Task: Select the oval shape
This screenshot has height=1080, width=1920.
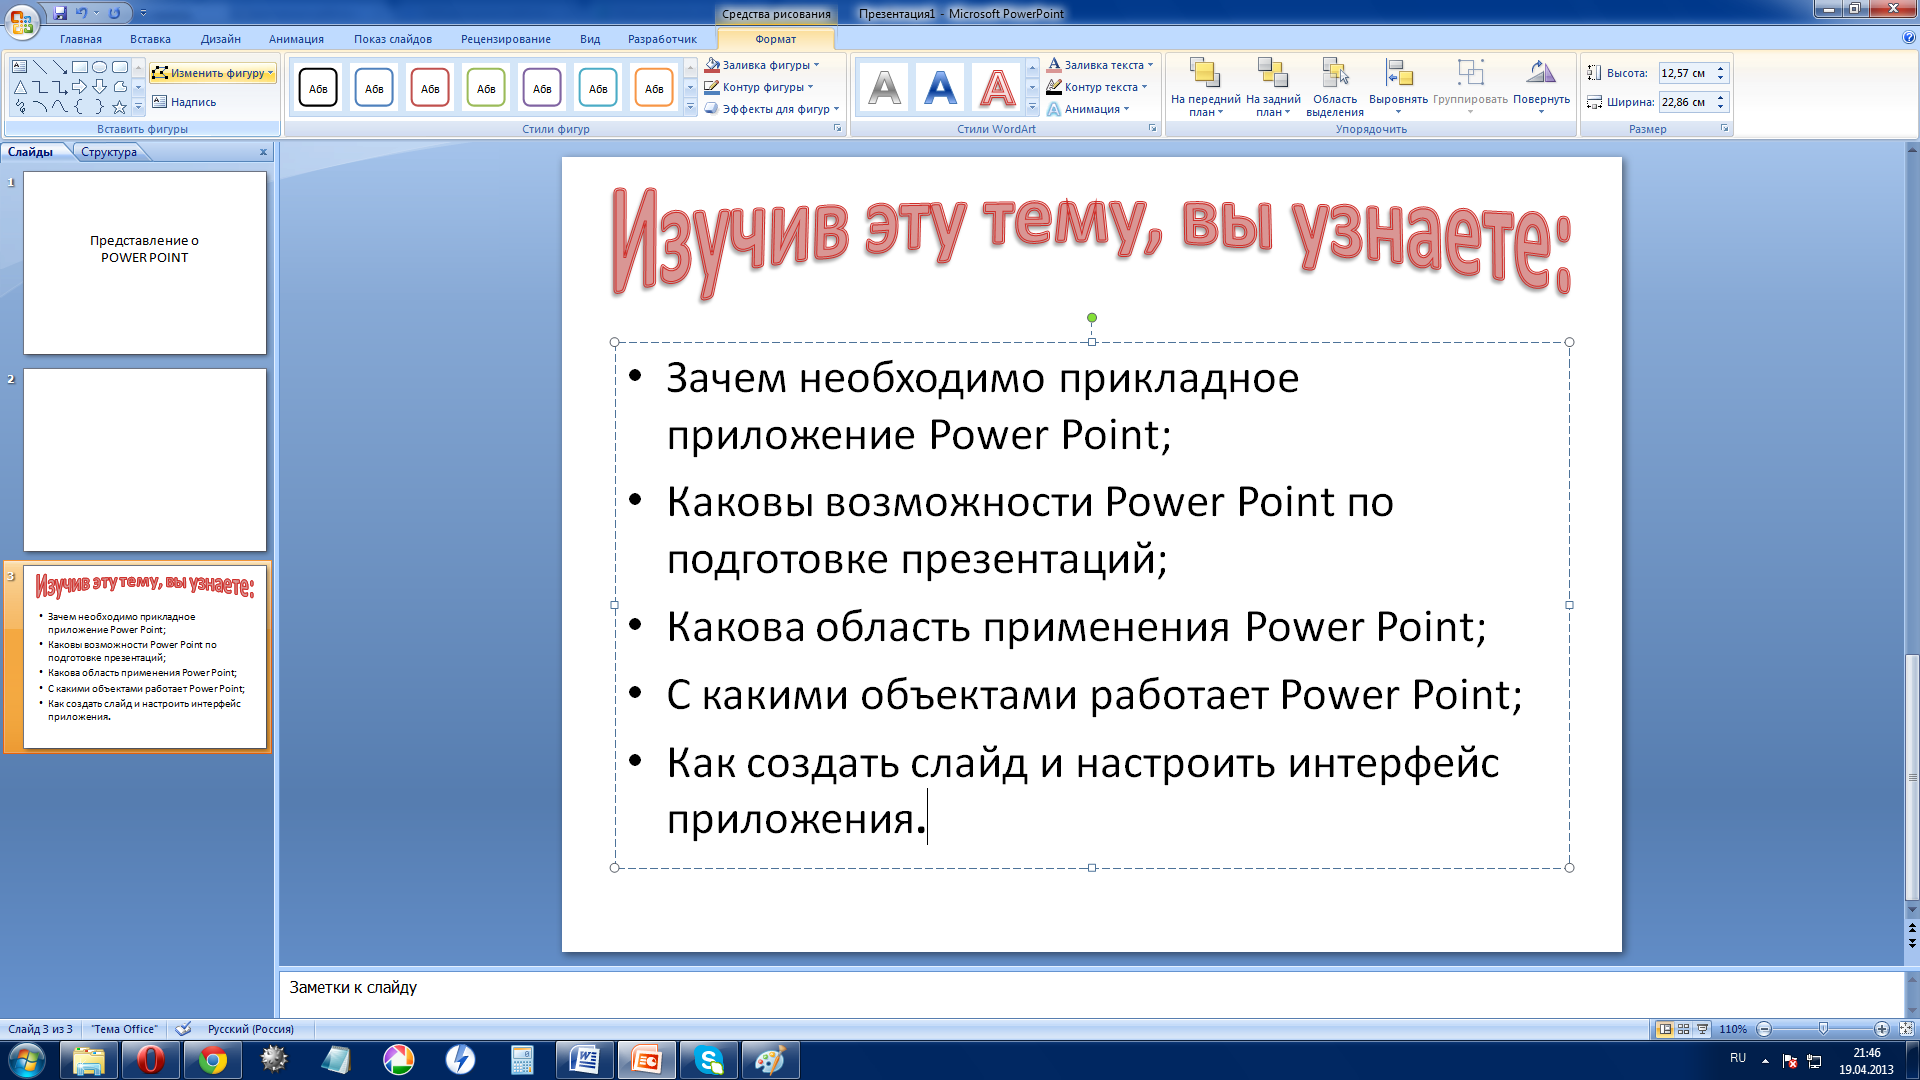Action: point(100,67)
